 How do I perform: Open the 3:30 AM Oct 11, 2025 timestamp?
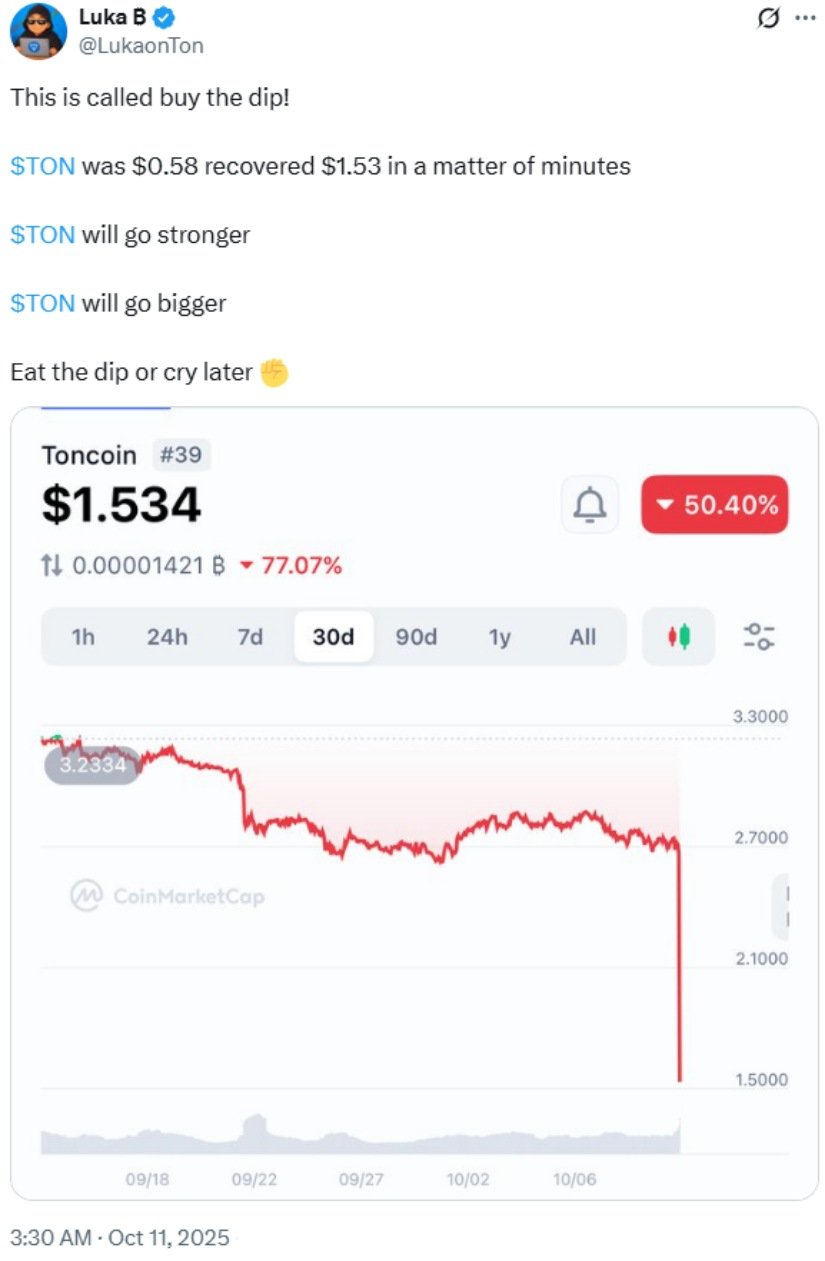click(119, 1238)
